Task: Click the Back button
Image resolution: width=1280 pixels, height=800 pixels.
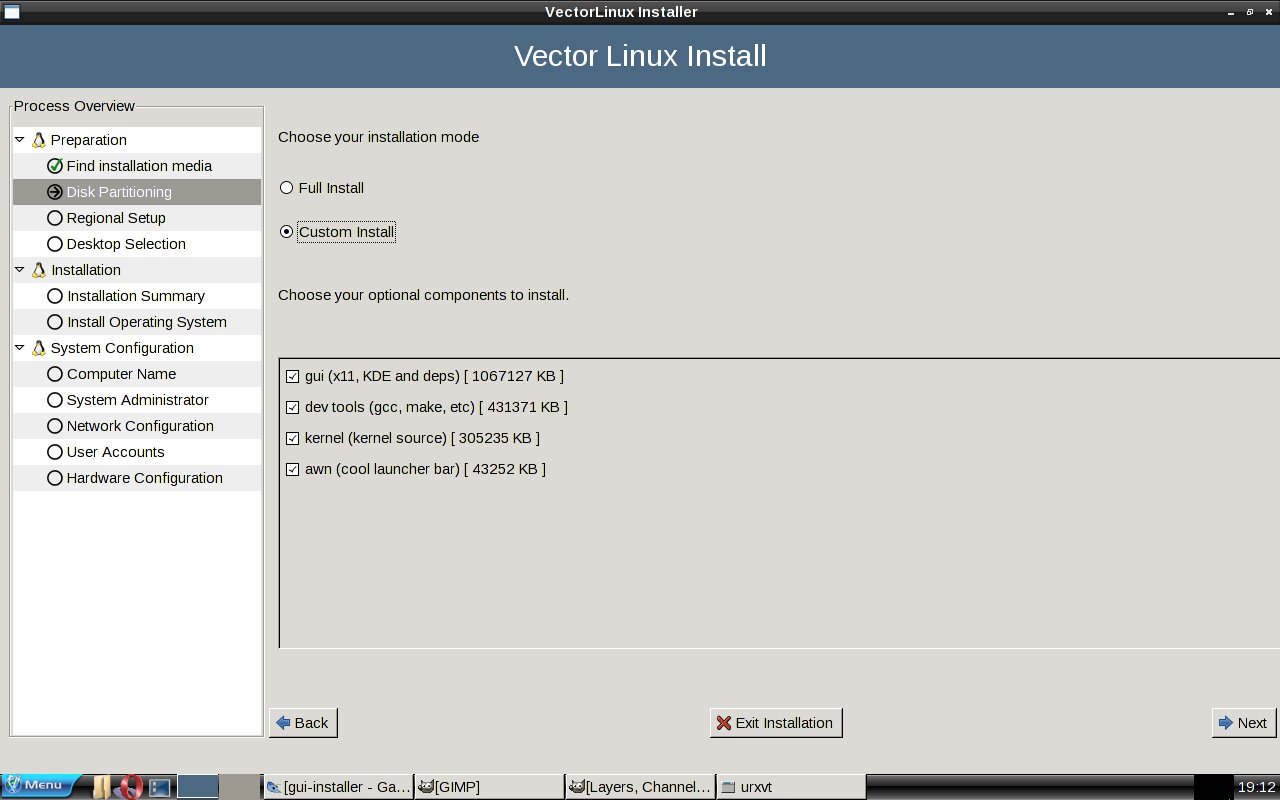Action: click(303, 723)
